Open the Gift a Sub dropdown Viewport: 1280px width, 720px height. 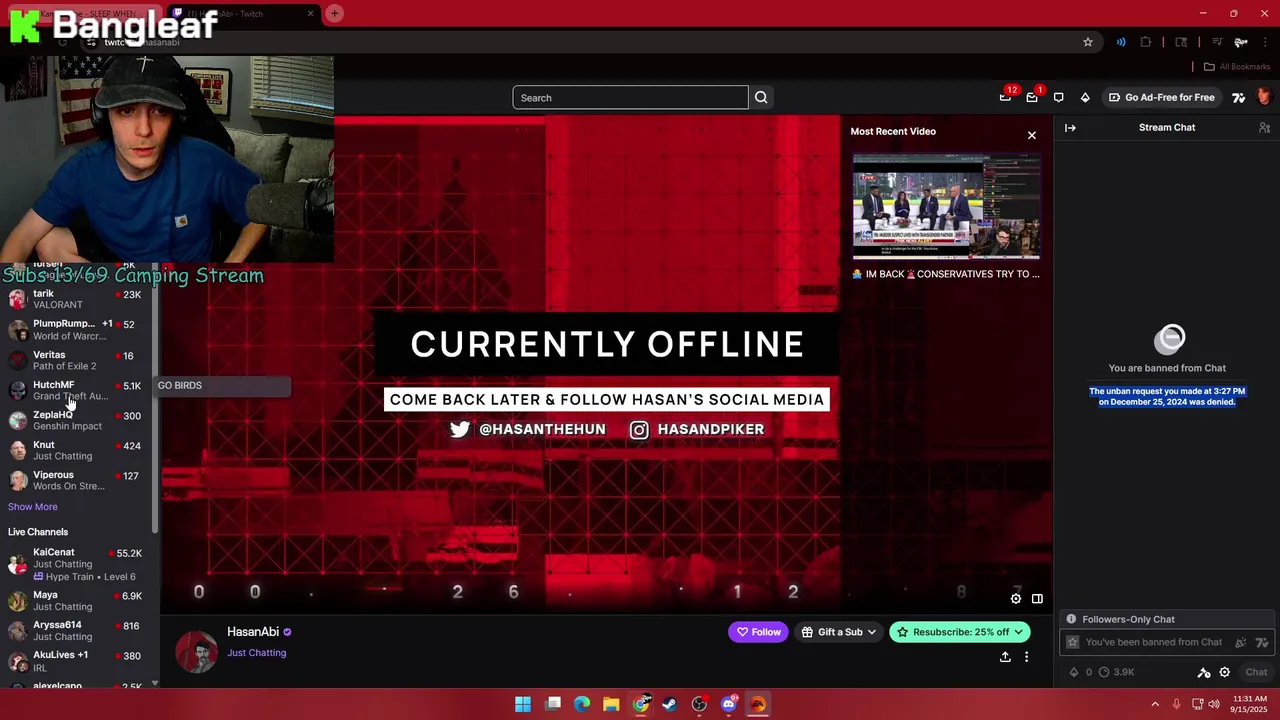(839, 632)
